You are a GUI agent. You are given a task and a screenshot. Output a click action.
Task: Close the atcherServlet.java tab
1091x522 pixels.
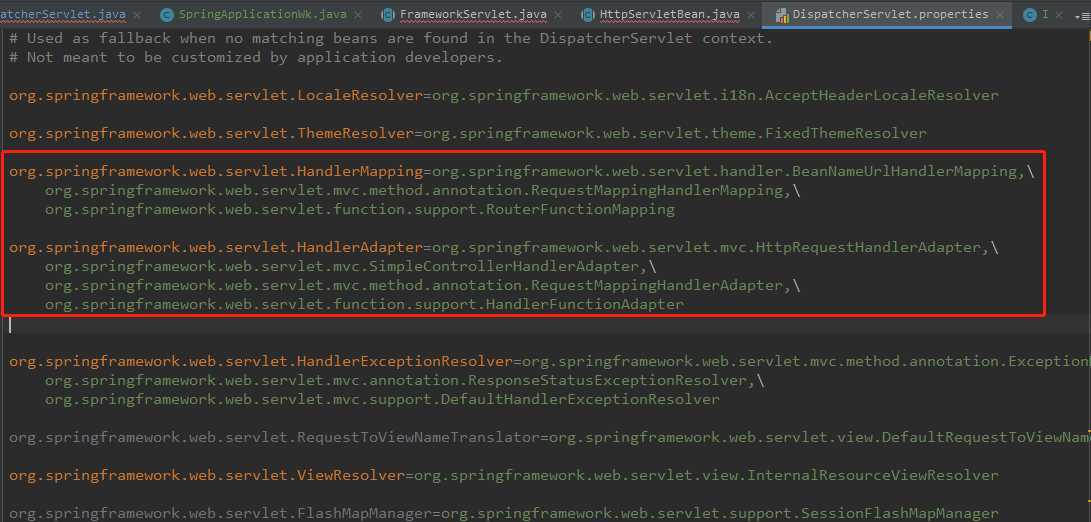pyautogui.click(x=136, y=15)
